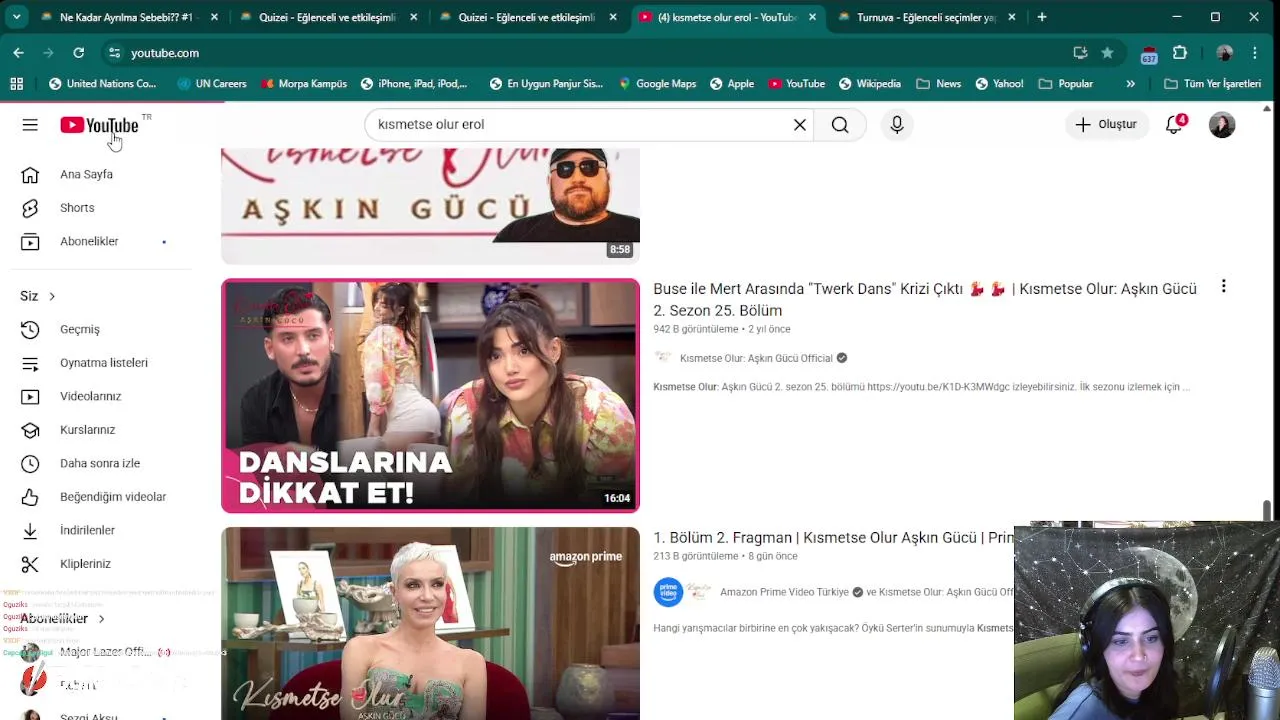Viewport: 1280px width, 720px height.
Task: Show more bookmarks with double chevron
Action: click(x=1130, y=84)
